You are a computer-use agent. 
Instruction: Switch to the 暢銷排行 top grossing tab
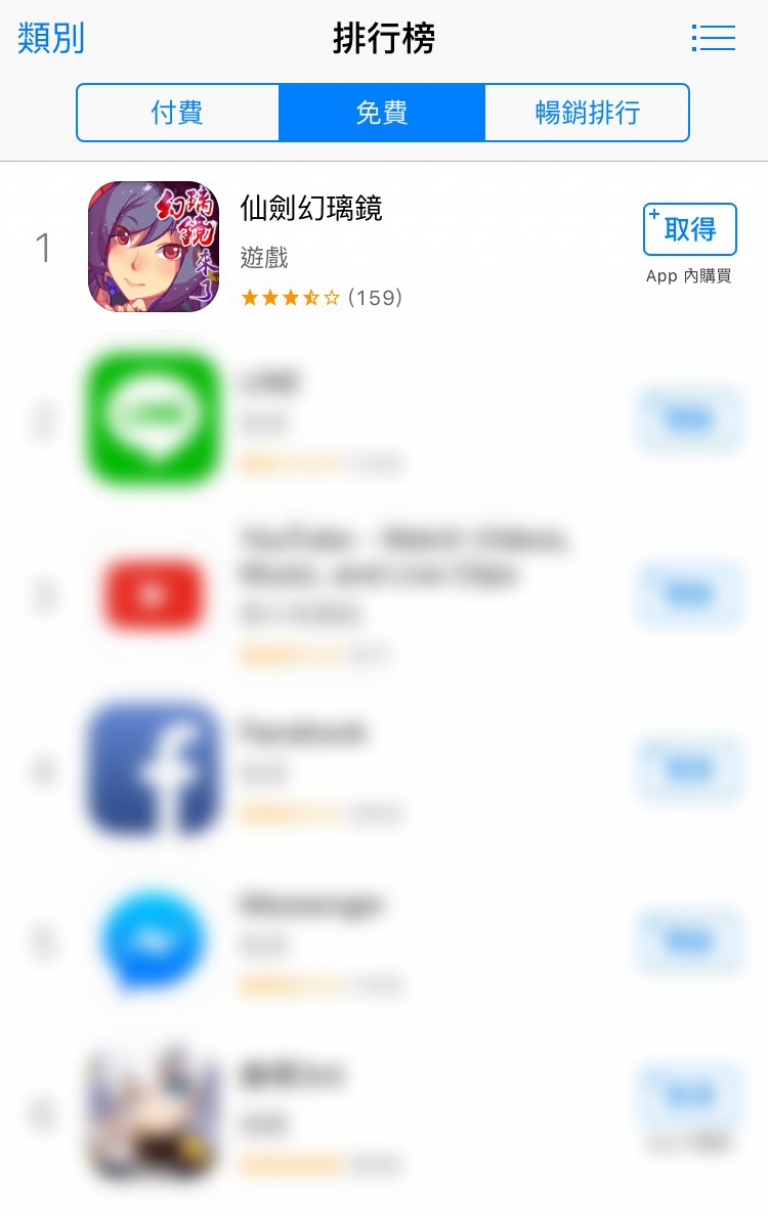(x=587, y=112)
